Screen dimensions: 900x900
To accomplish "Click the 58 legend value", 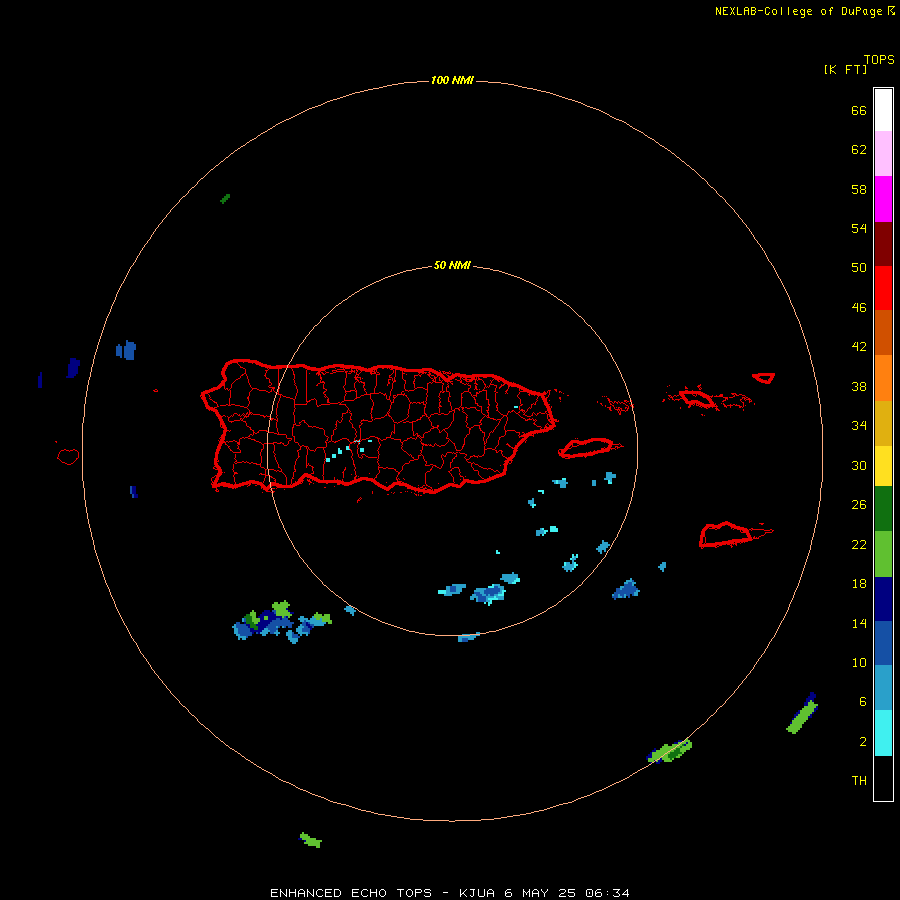I will [x=859, y=189].
